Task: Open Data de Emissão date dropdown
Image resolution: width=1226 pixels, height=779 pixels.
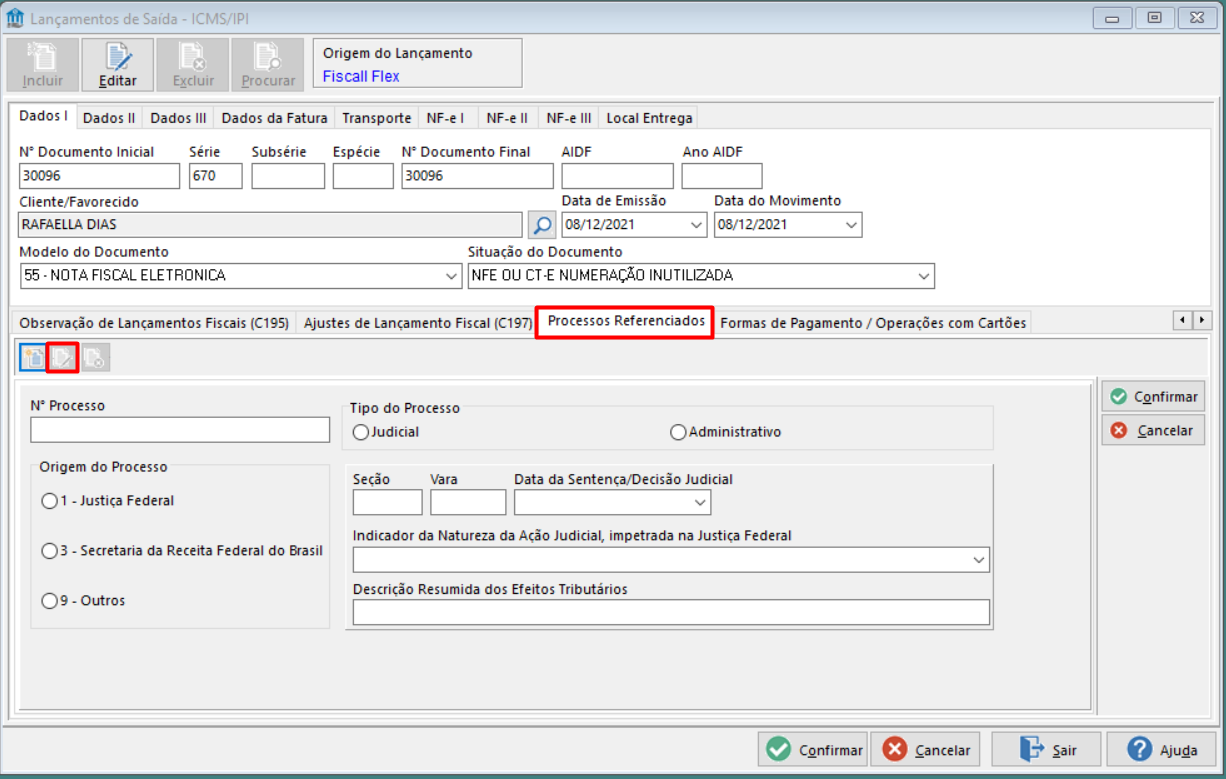Action: (697, 225)
